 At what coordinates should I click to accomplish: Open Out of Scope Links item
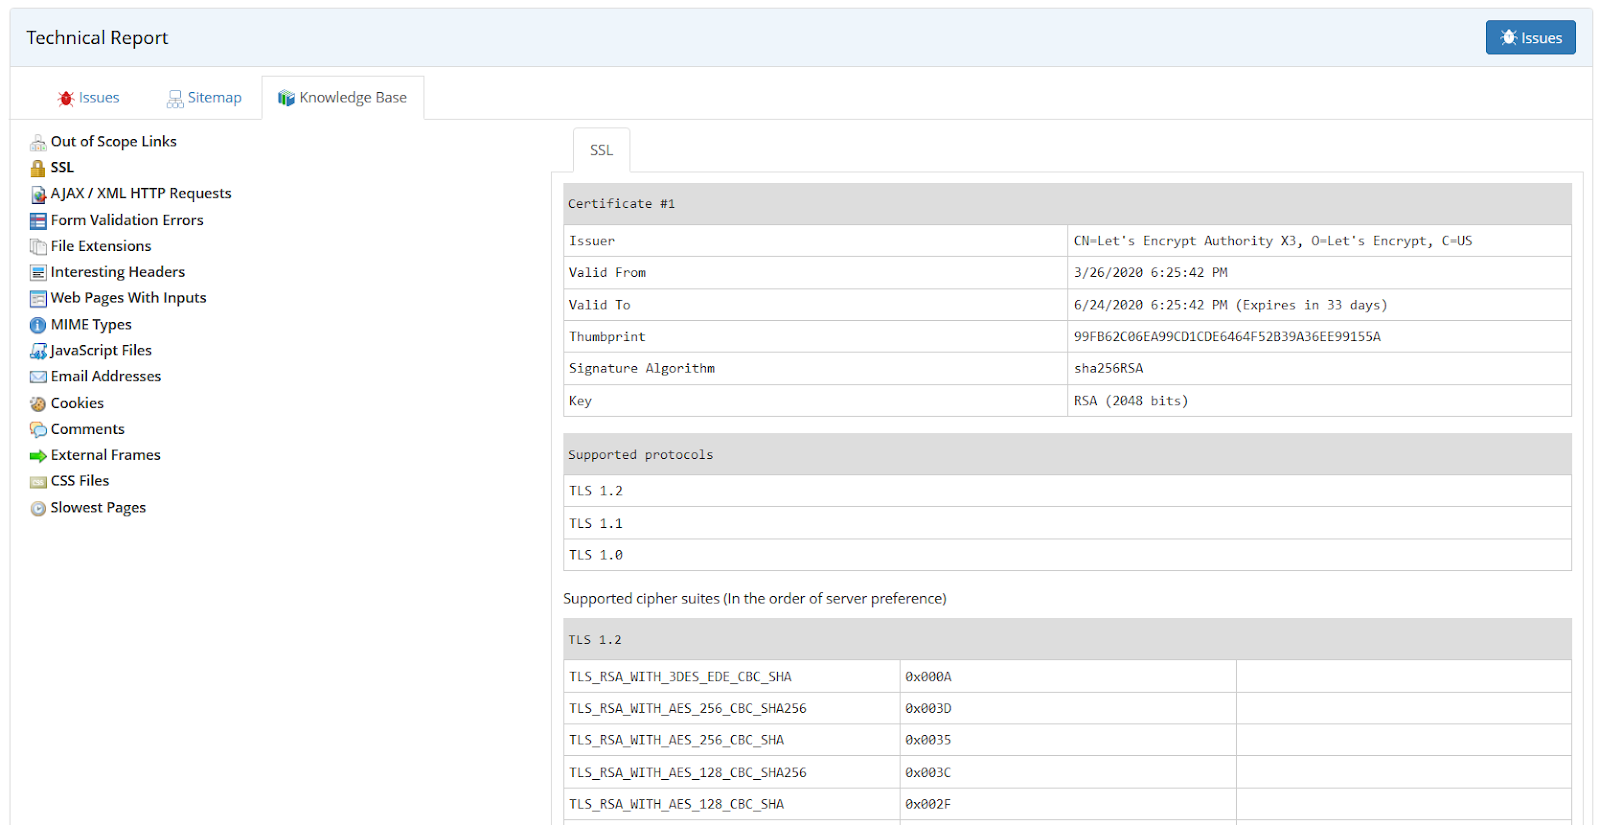pos(113,142)
